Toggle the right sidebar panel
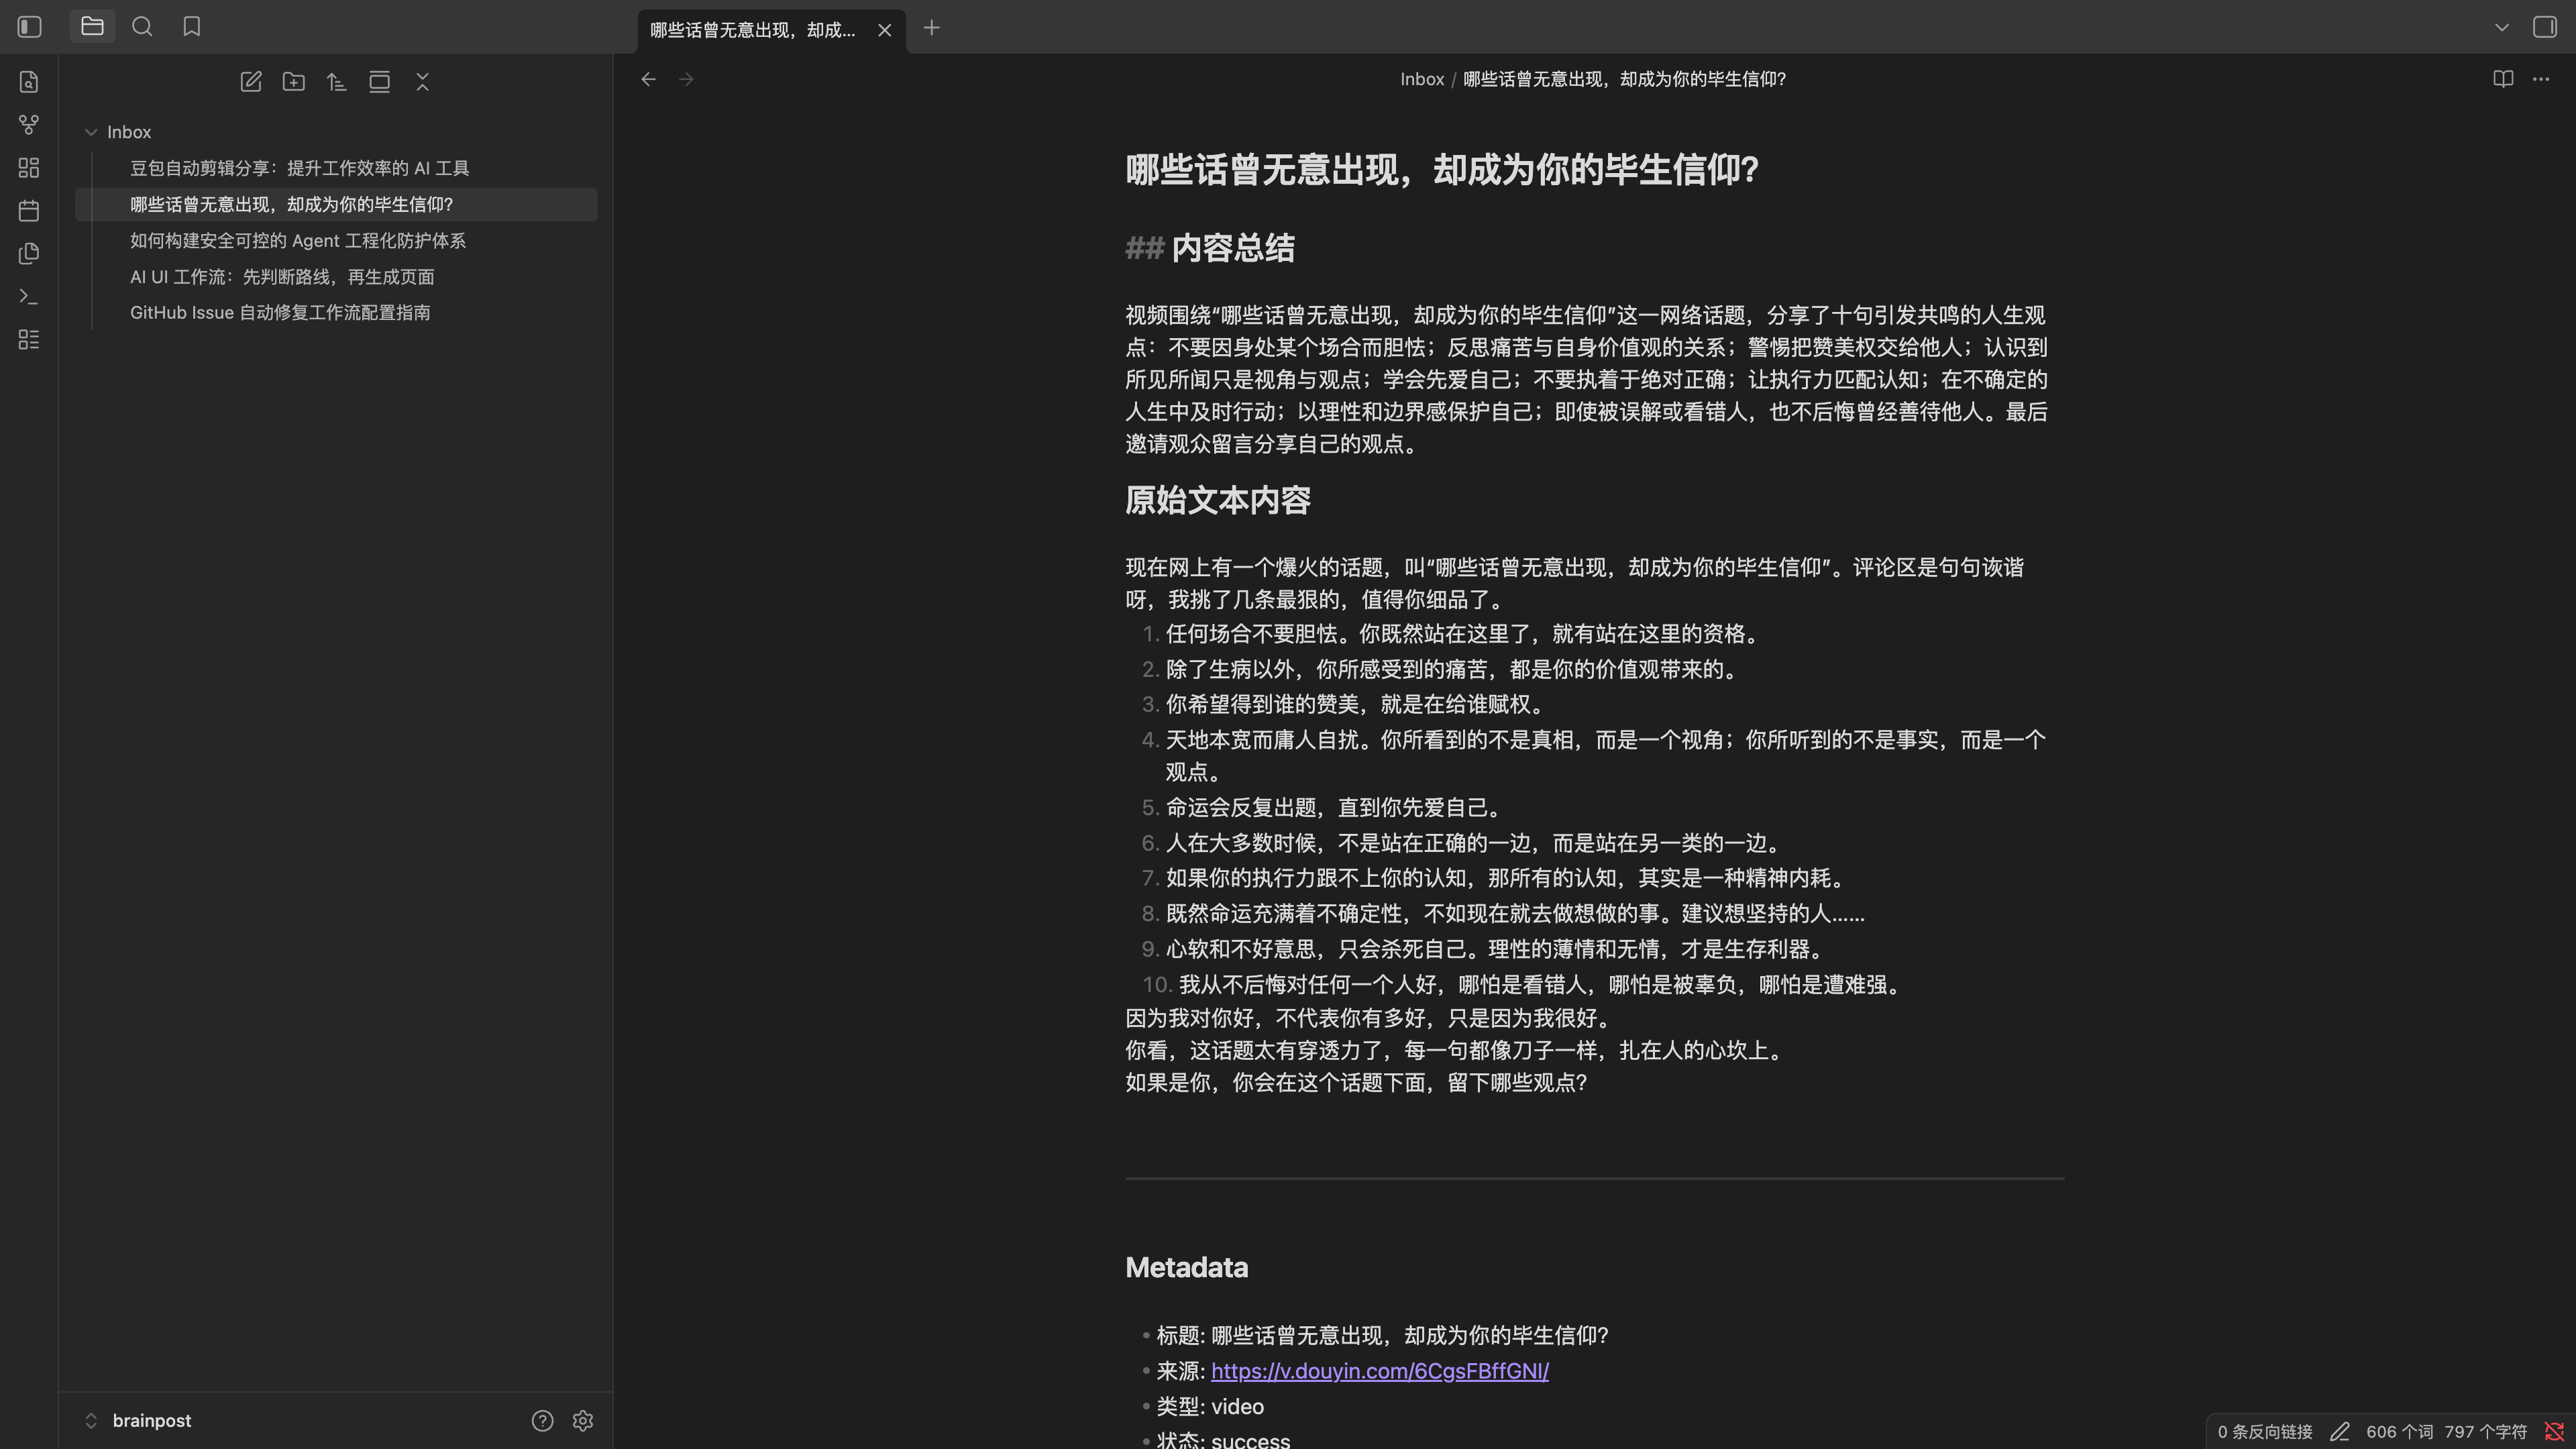This screenshot has height=1449, width=2576. (2545, 27)
